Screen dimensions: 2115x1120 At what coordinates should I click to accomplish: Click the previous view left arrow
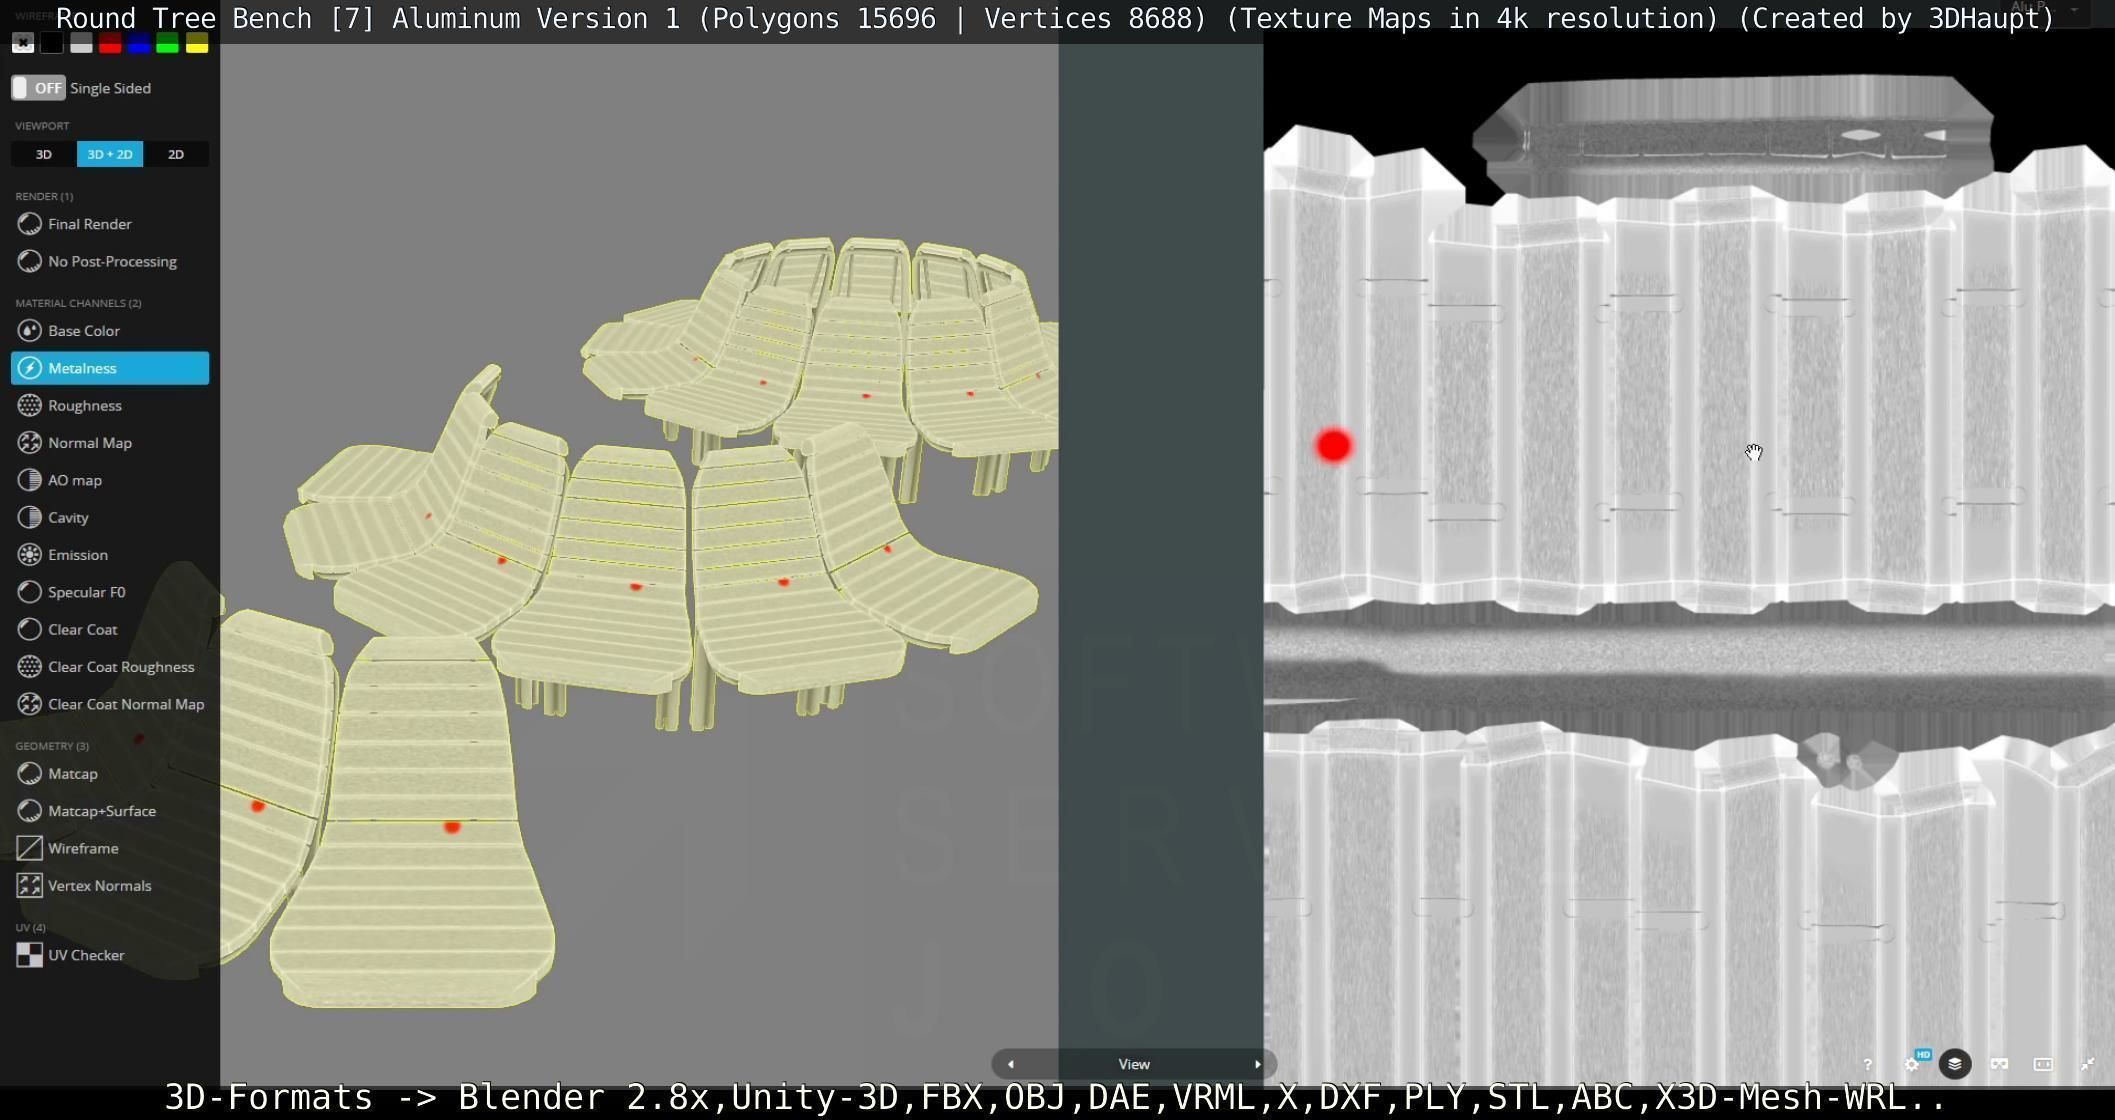tap(1010, 1064)
